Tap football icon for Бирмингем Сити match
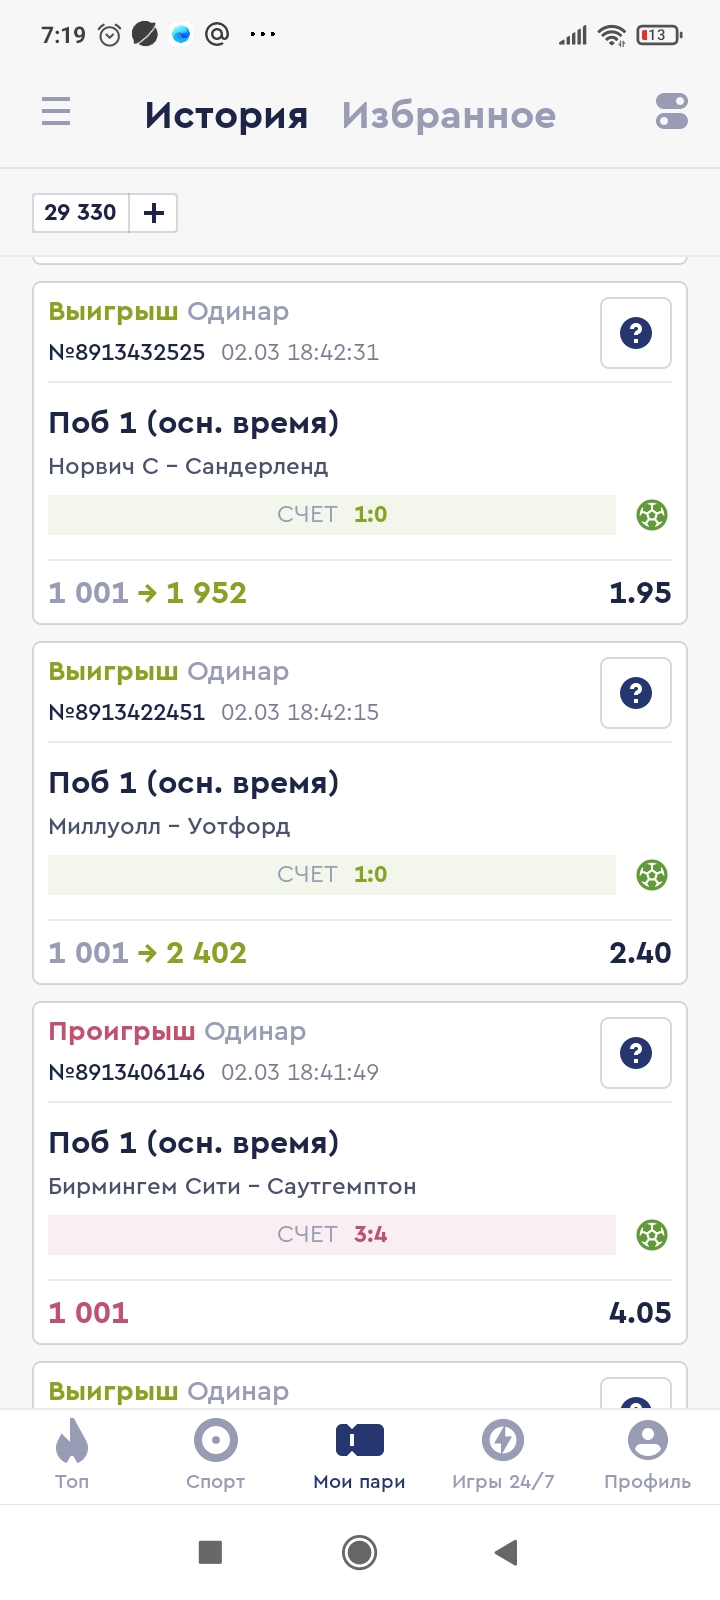The height and width of the screenshot is (1600, 720). point(652,1235)
